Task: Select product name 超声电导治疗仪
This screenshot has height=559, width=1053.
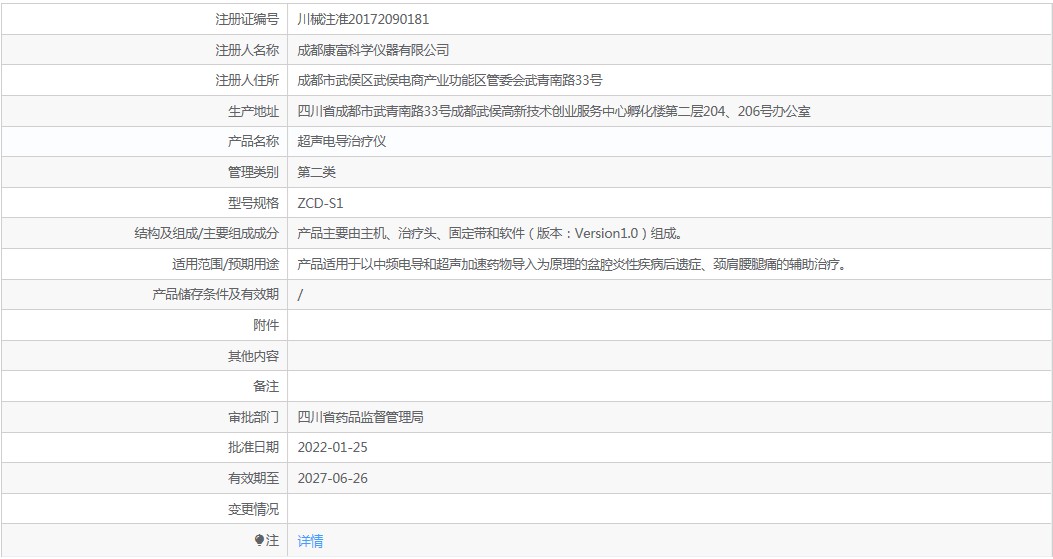Action: coord(342,142)
